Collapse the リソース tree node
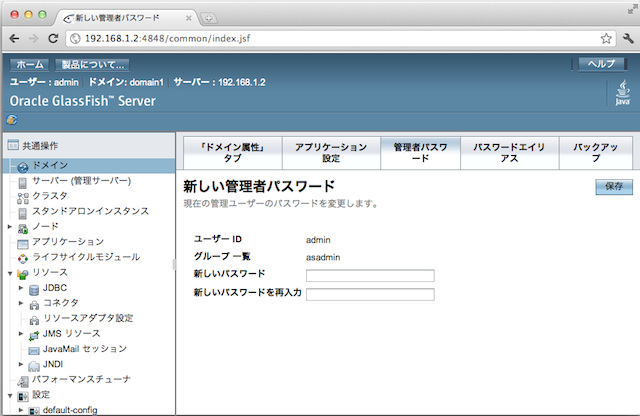This screenshot has width=640, height=416. 10,272
